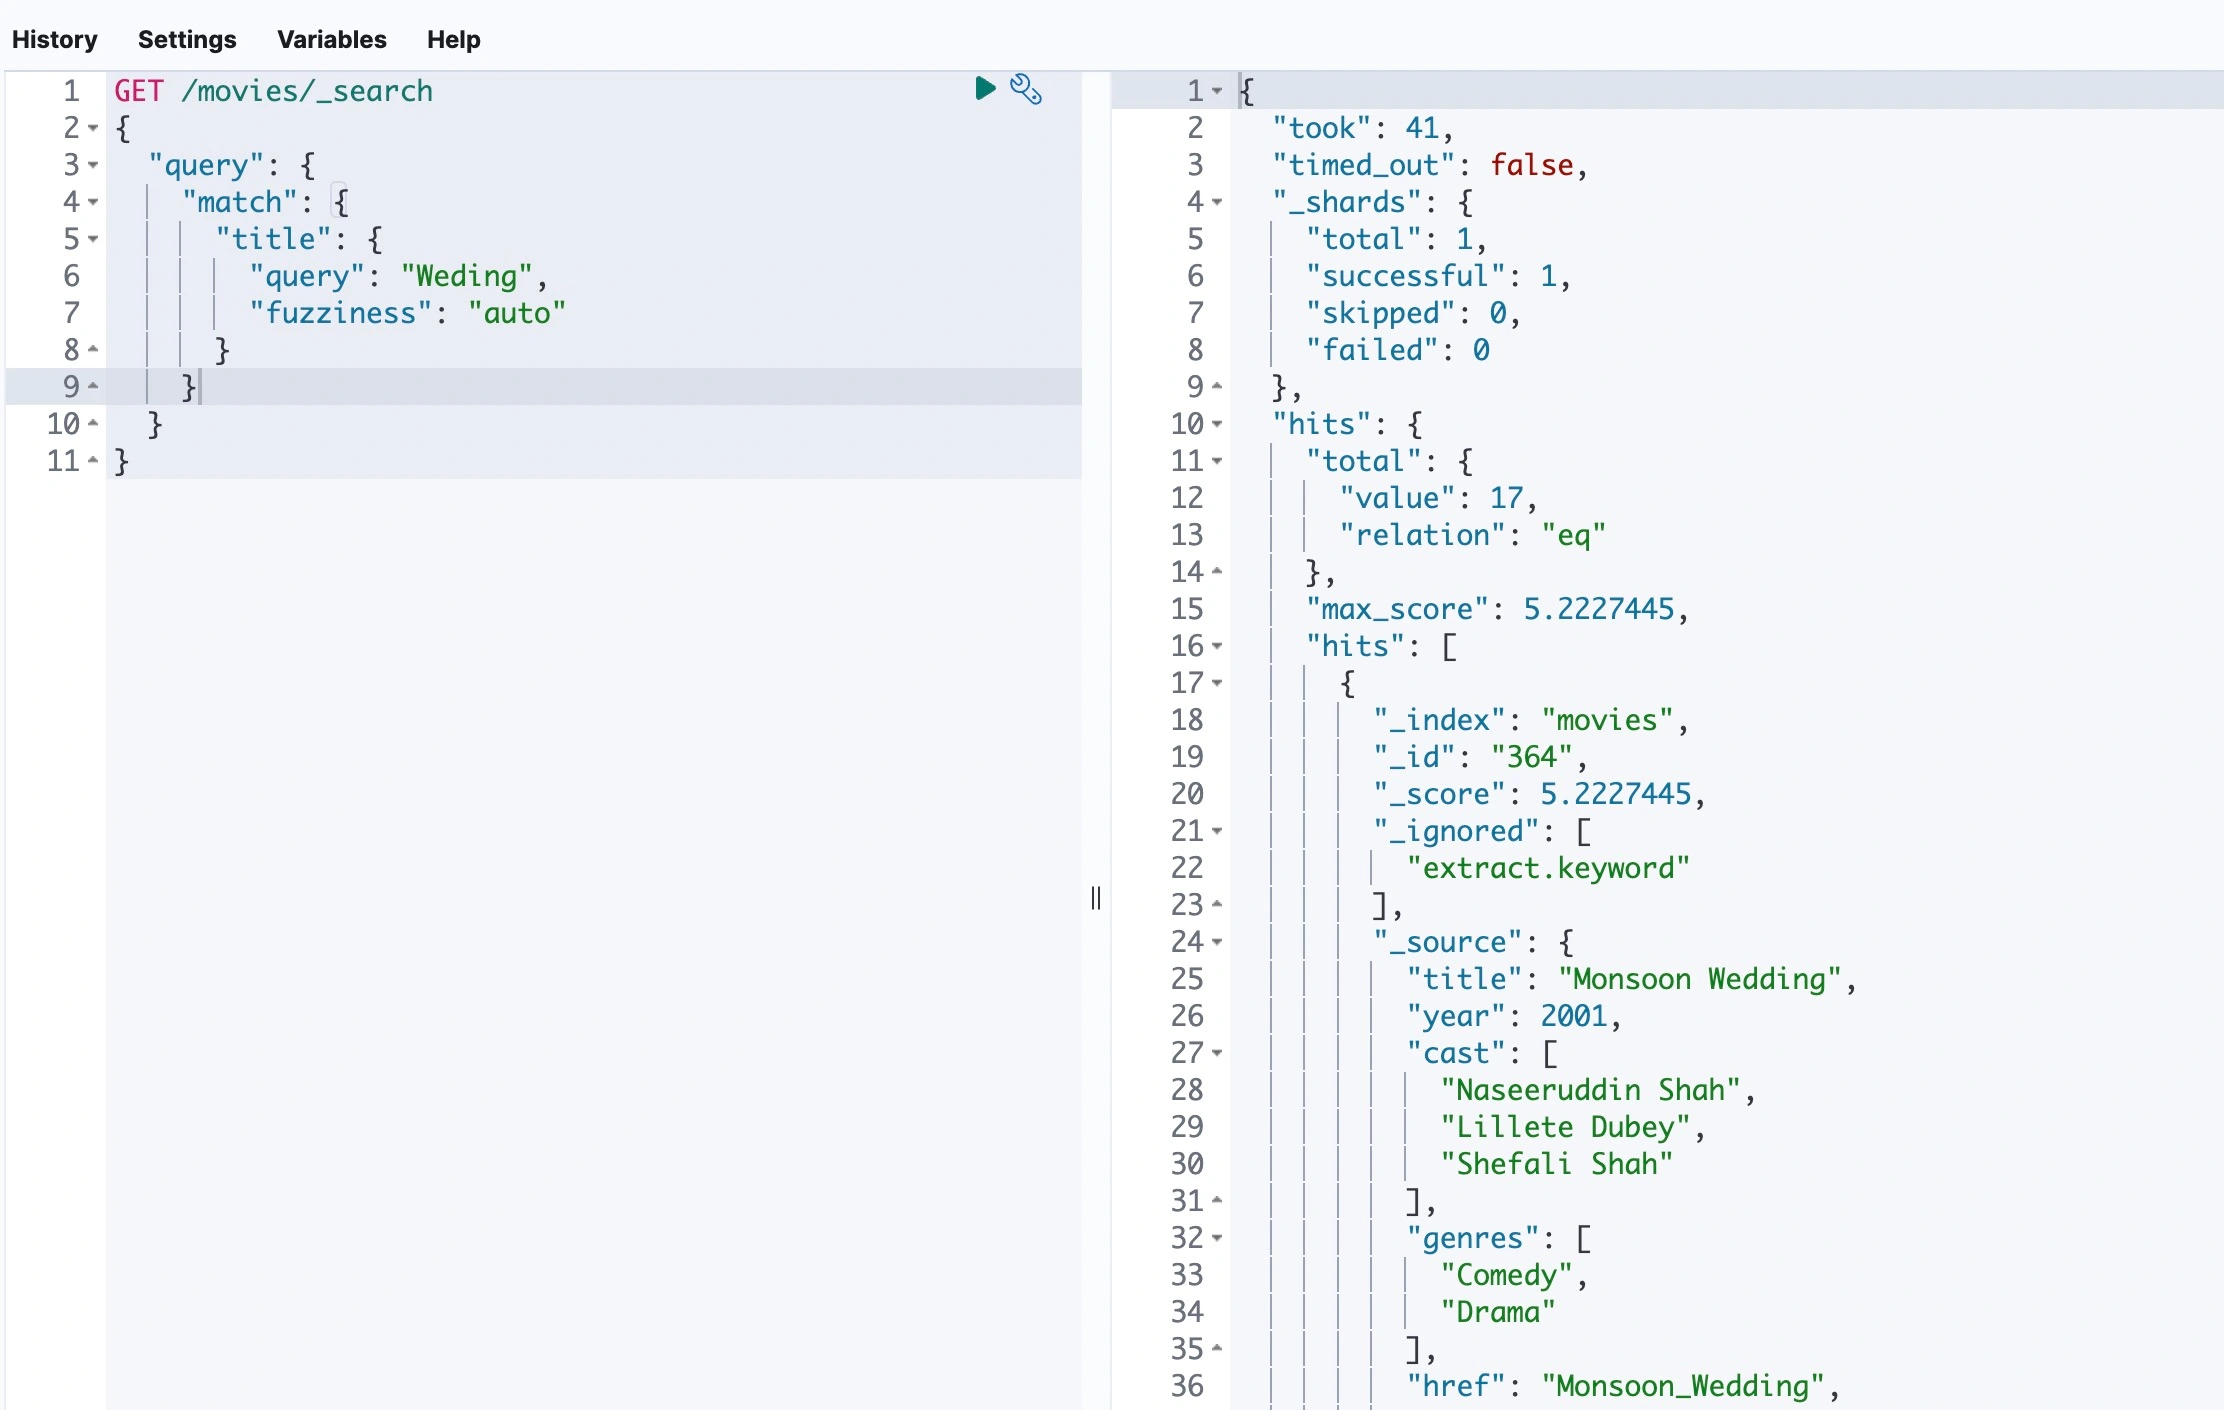This screenshot has width=2224, height=1410.
Task: Collapse the "match" block fold arrow in the request
Action: coord(93,202)
